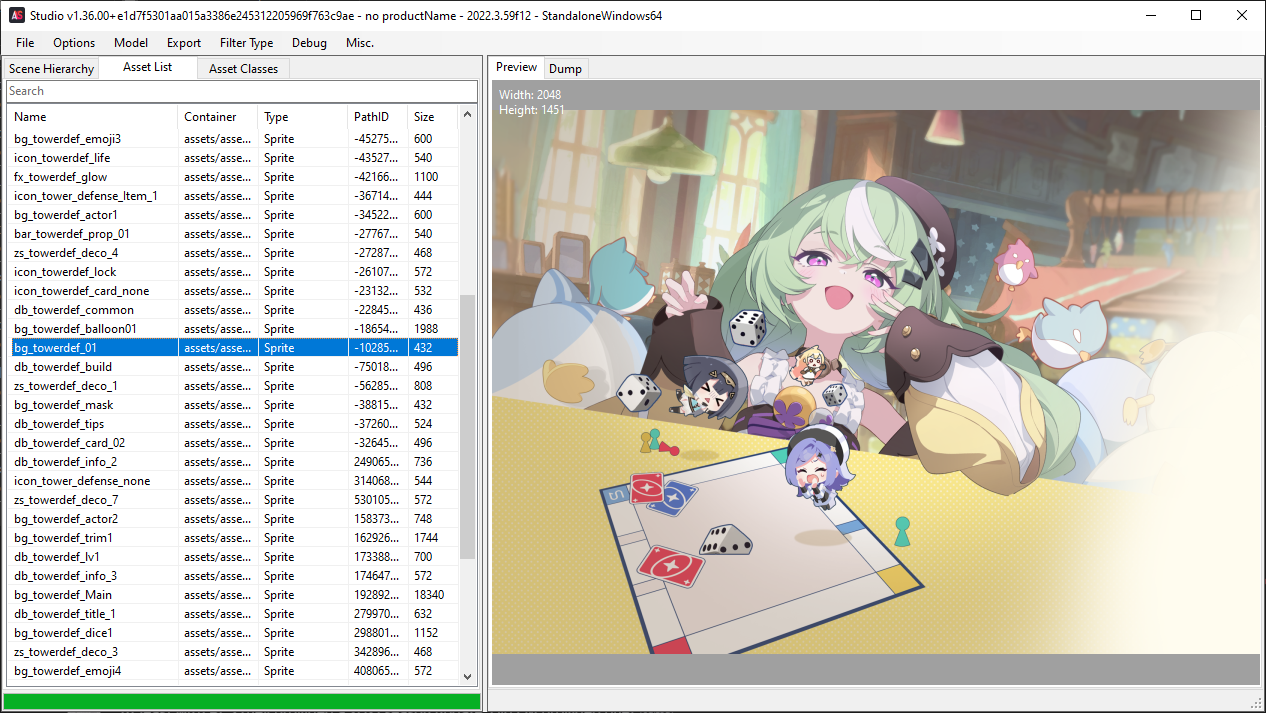
Task: Click the 1988 size value cell
Action: [x=433, y=329]
